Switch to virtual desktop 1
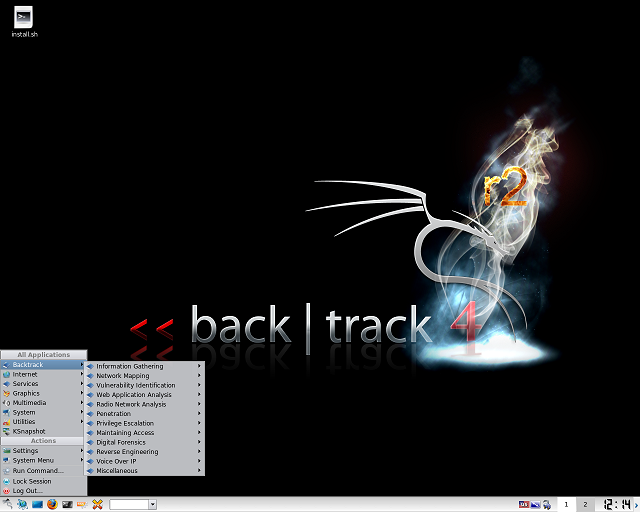640x512 pixels. click(566, 505)
